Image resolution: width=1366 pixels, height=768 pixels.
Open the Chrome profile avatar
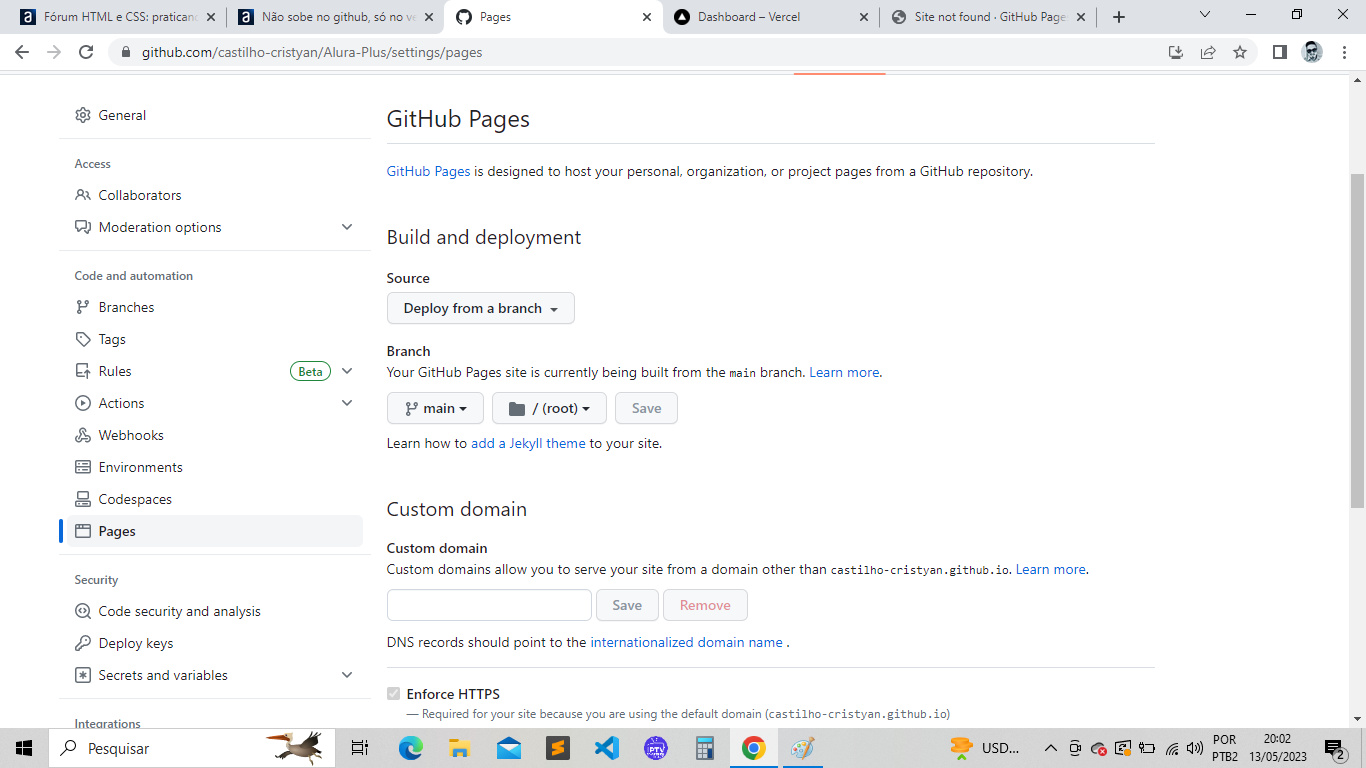[x=1312, y=52]
